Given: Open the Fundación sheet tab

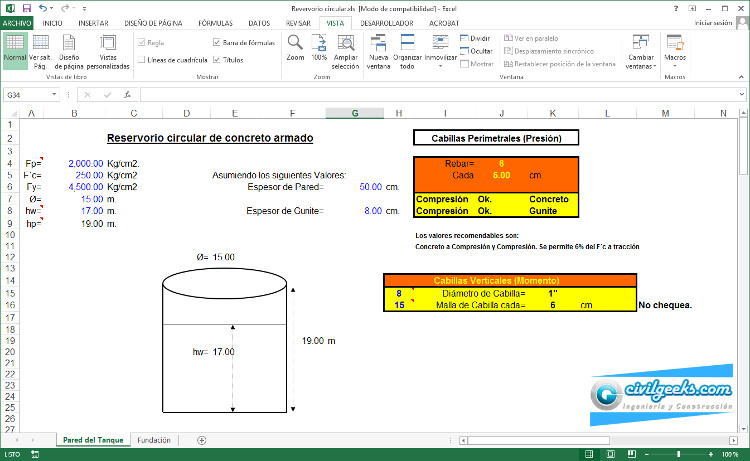Looking at the screenshot, I should [153, 440].
